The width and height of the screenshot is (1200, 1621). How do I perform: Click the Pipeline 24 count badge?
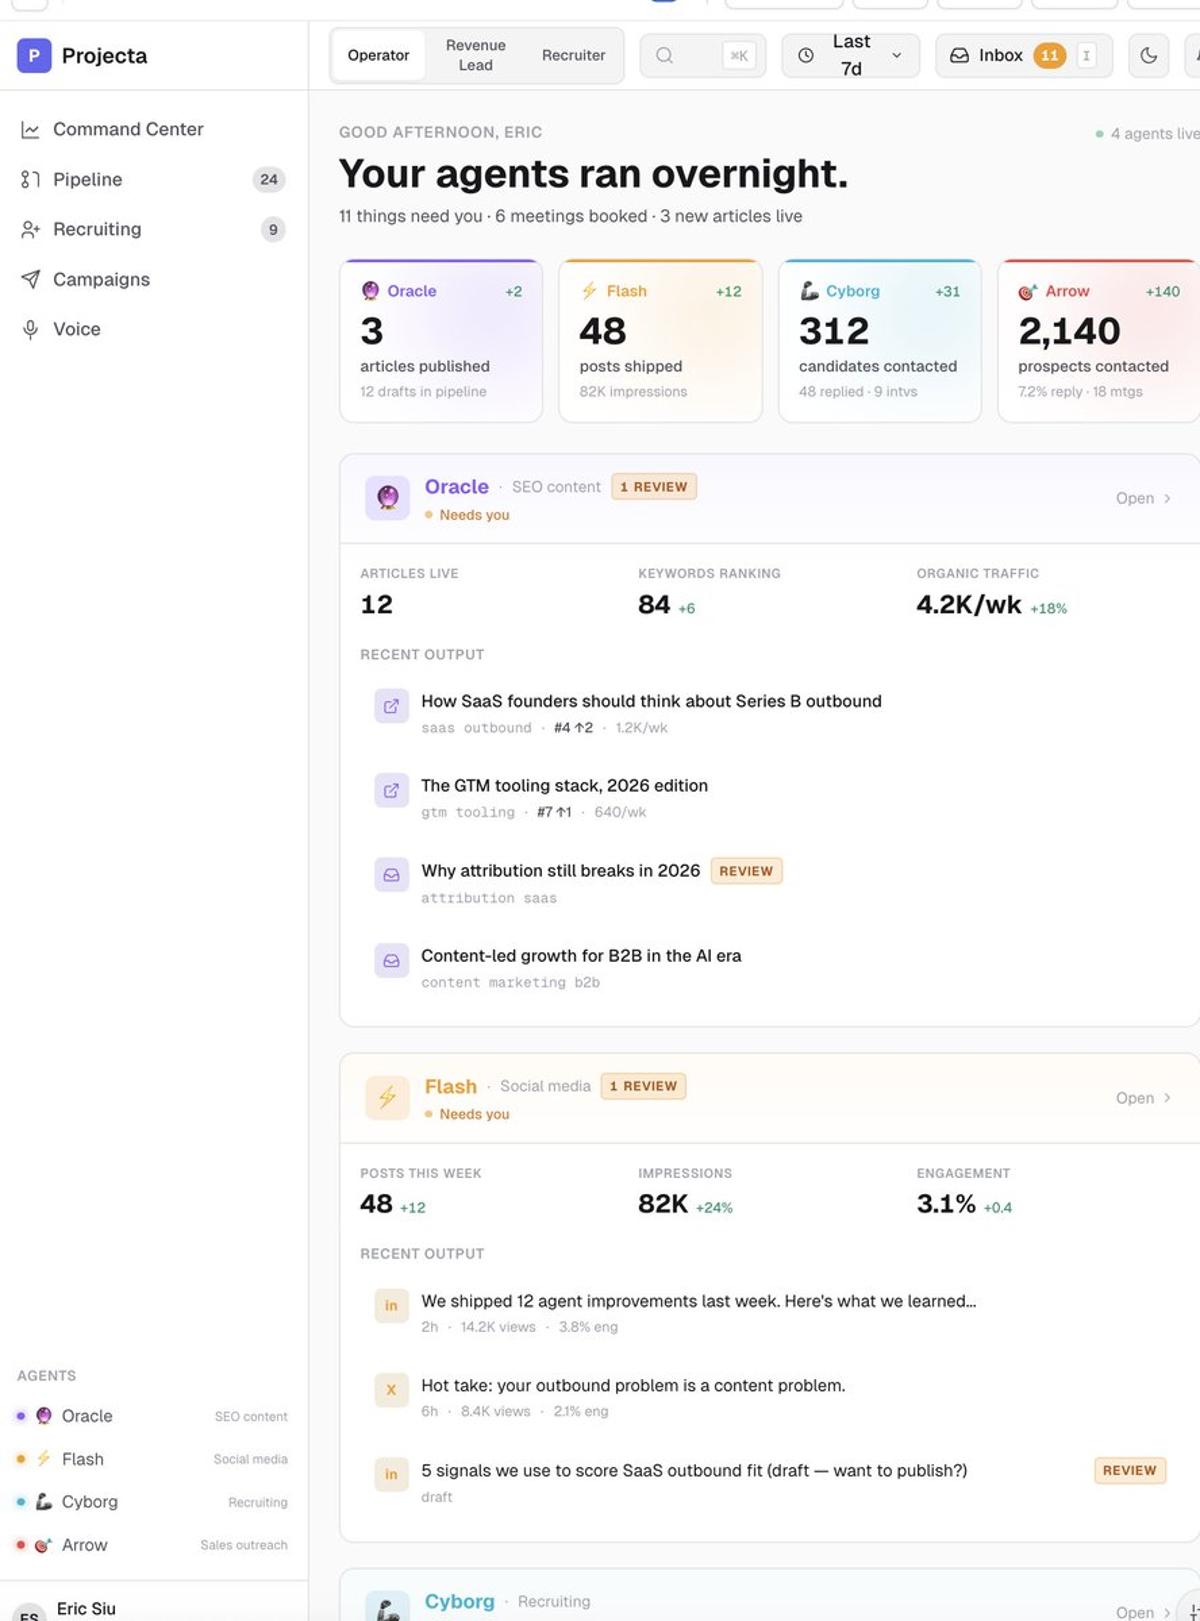[x=269, y=179]
